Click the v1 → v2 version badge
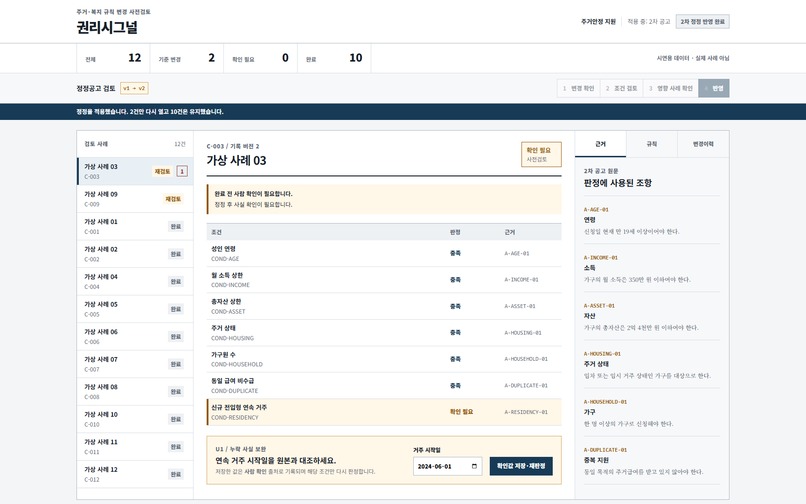This screenshot has width=806, height=504. pyautogui.click(x=134, y=88)
